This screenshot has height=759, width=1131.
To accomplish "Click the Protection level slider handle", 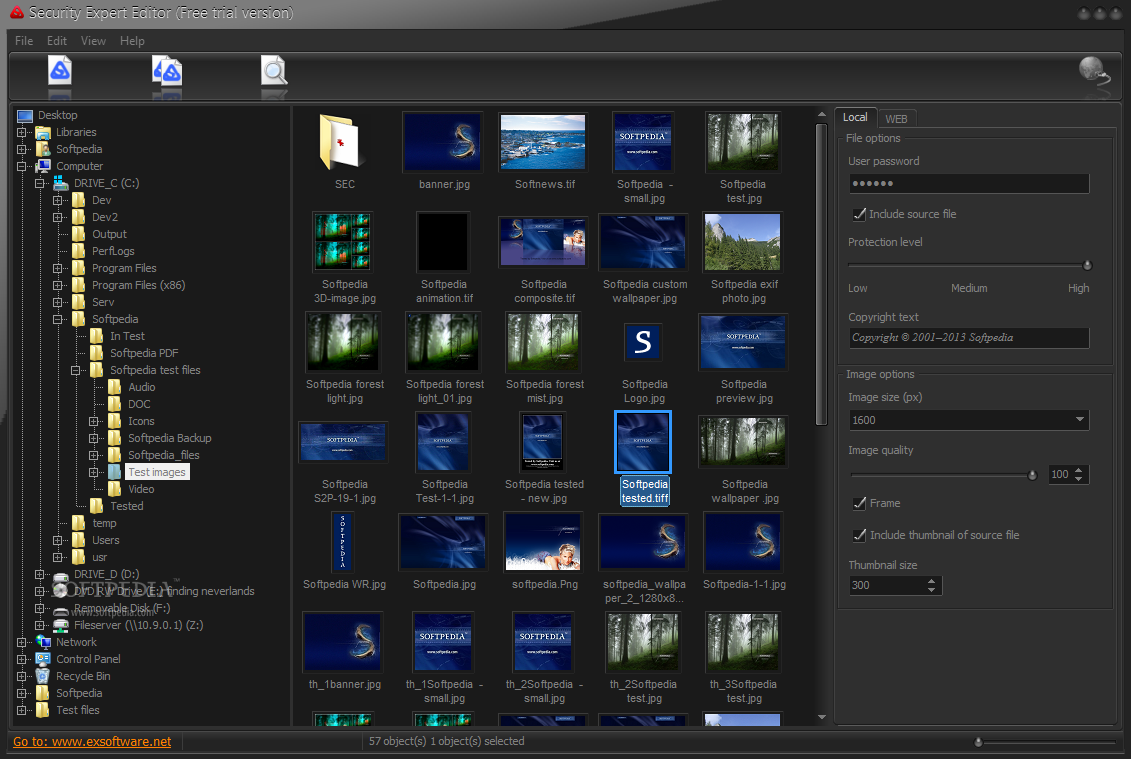I will point(1087,266).
